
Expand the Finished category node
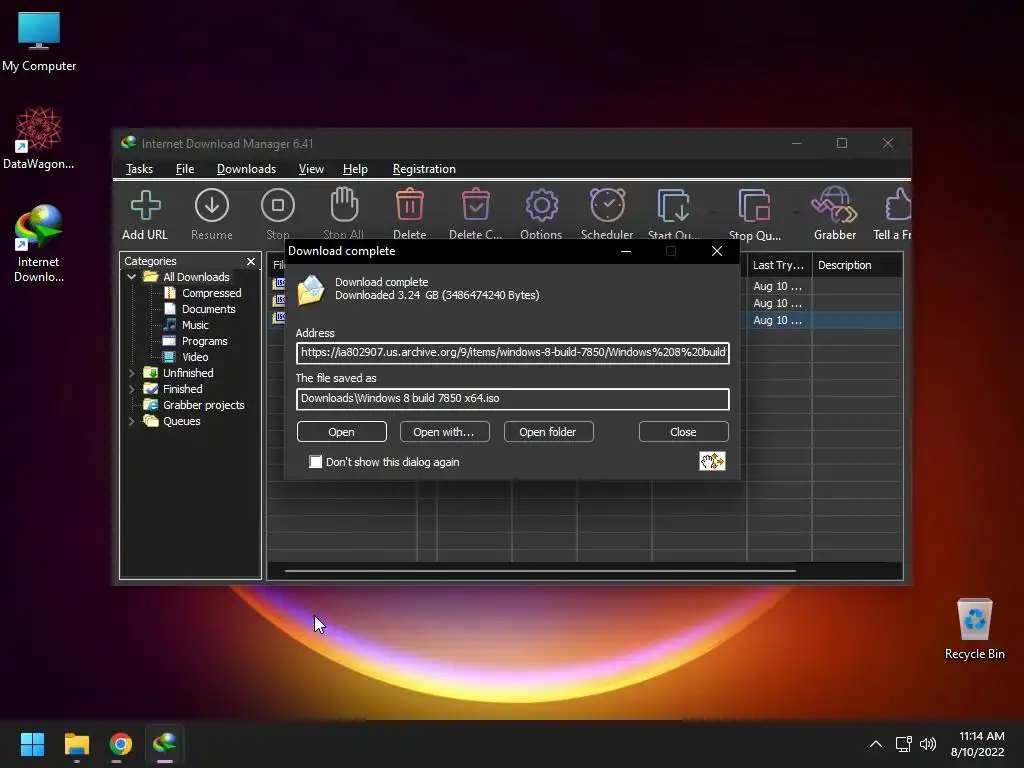click(x=131, y=389)
